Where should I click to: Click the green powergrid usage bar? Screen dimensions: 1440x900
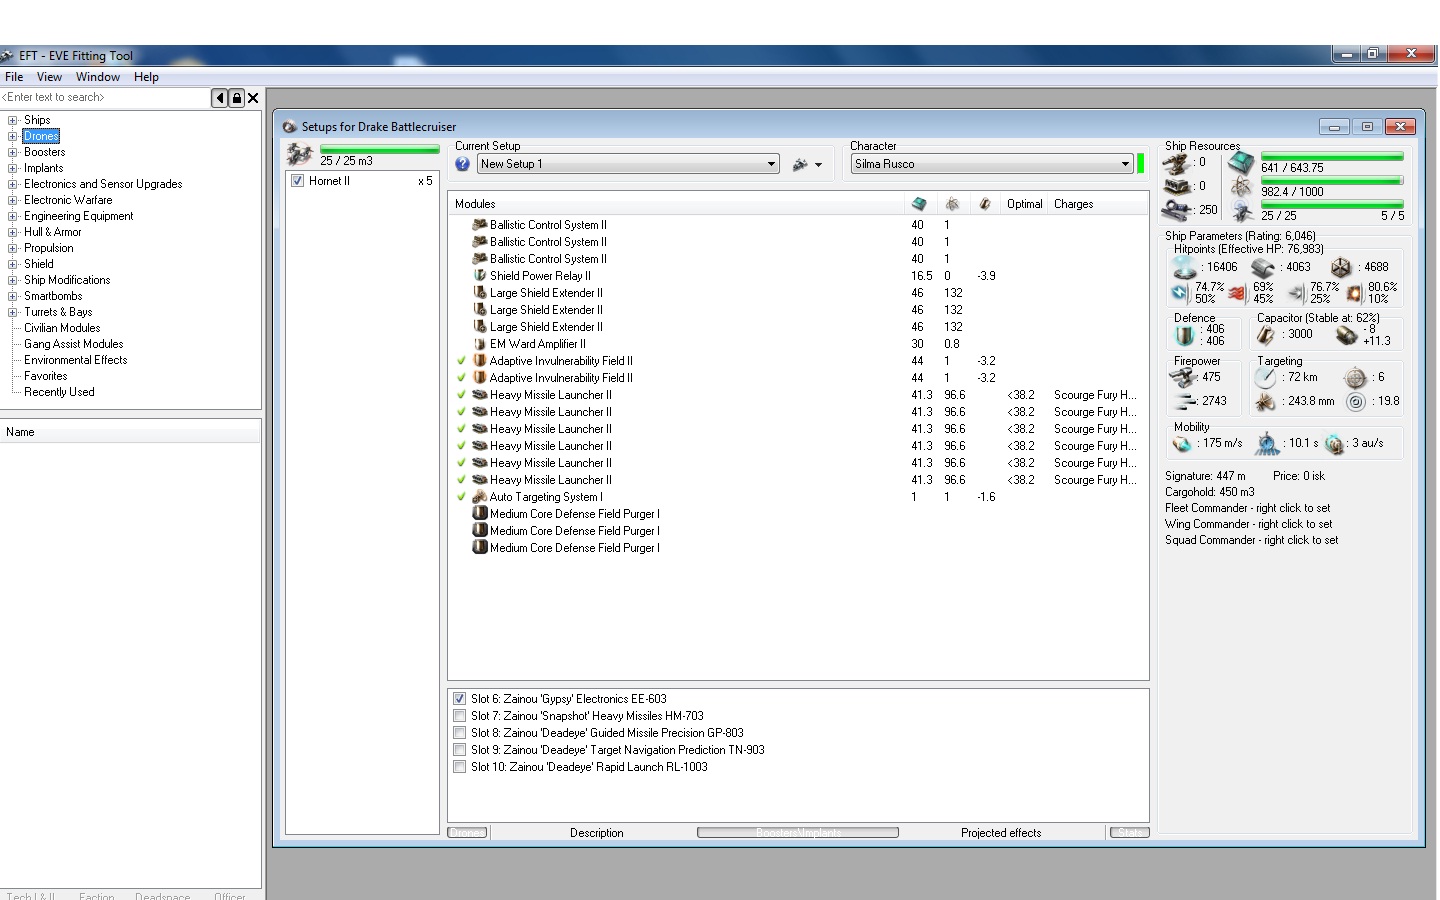[x=1332, y=180]
